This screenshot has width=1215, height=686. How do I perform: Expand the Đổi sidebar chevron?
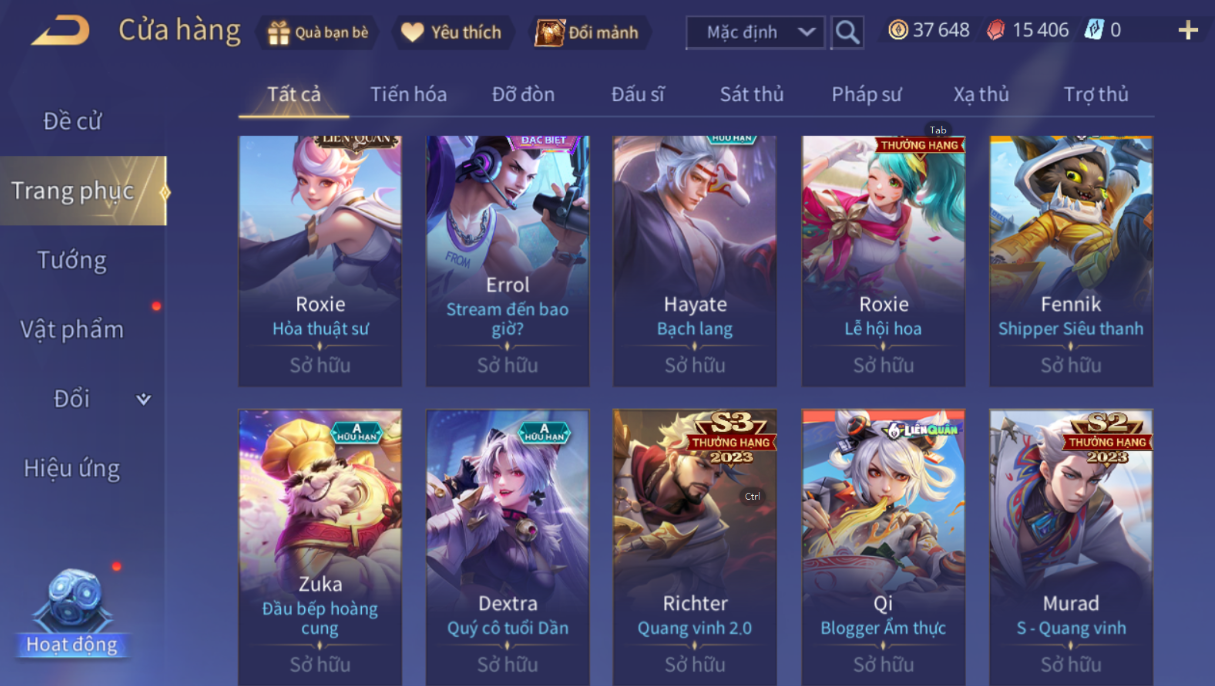tap(143, 399)
